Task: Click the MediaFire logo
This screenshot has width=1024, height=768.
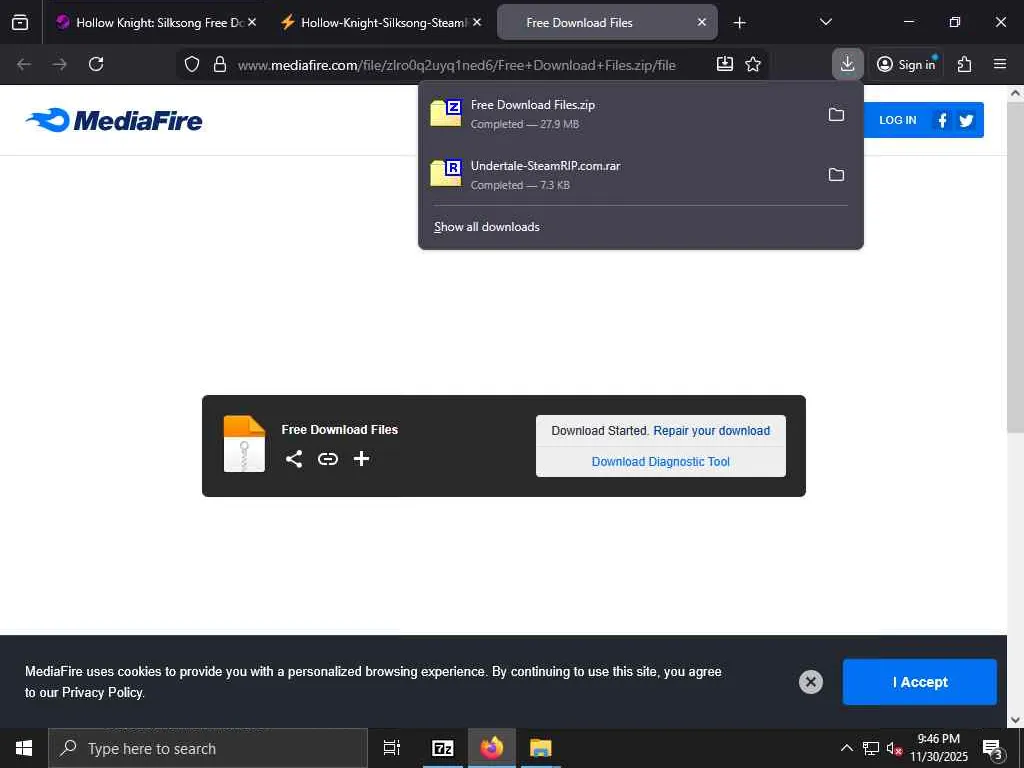Action: [x=114, y=120]
